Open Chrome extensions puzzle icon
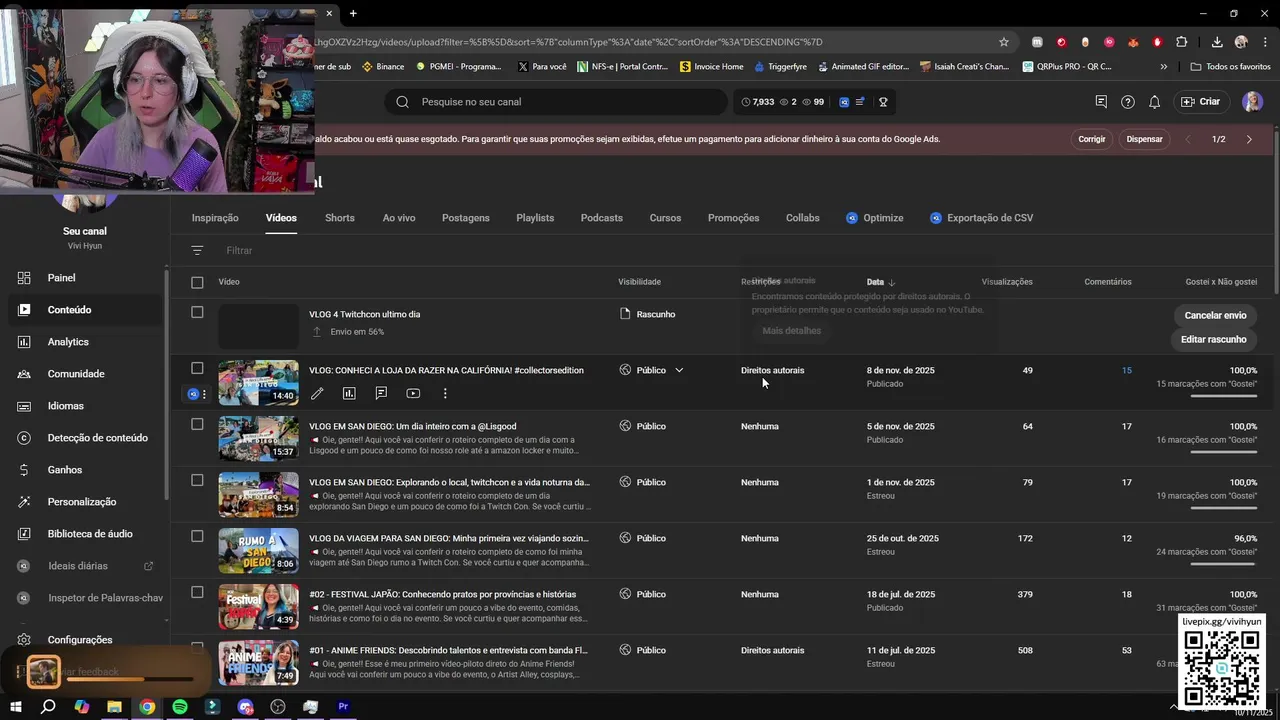 tap(1182, 42)
